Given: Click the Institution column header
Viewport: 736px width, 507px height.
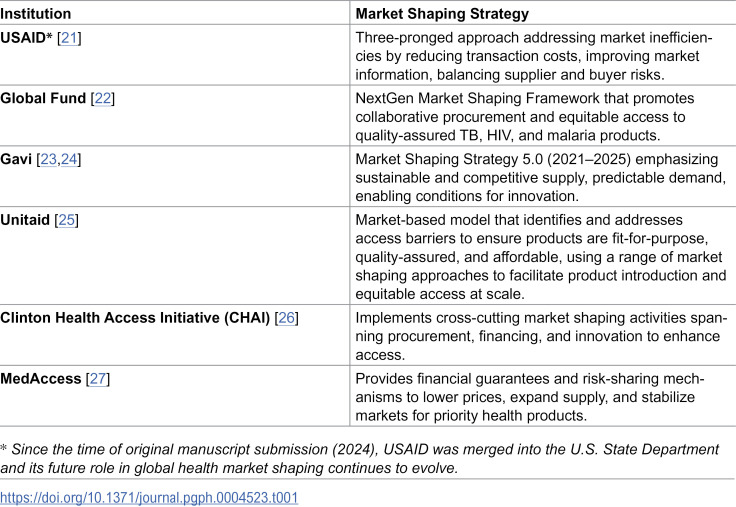Looking at the screenshot, I should (x=36, y=14).
